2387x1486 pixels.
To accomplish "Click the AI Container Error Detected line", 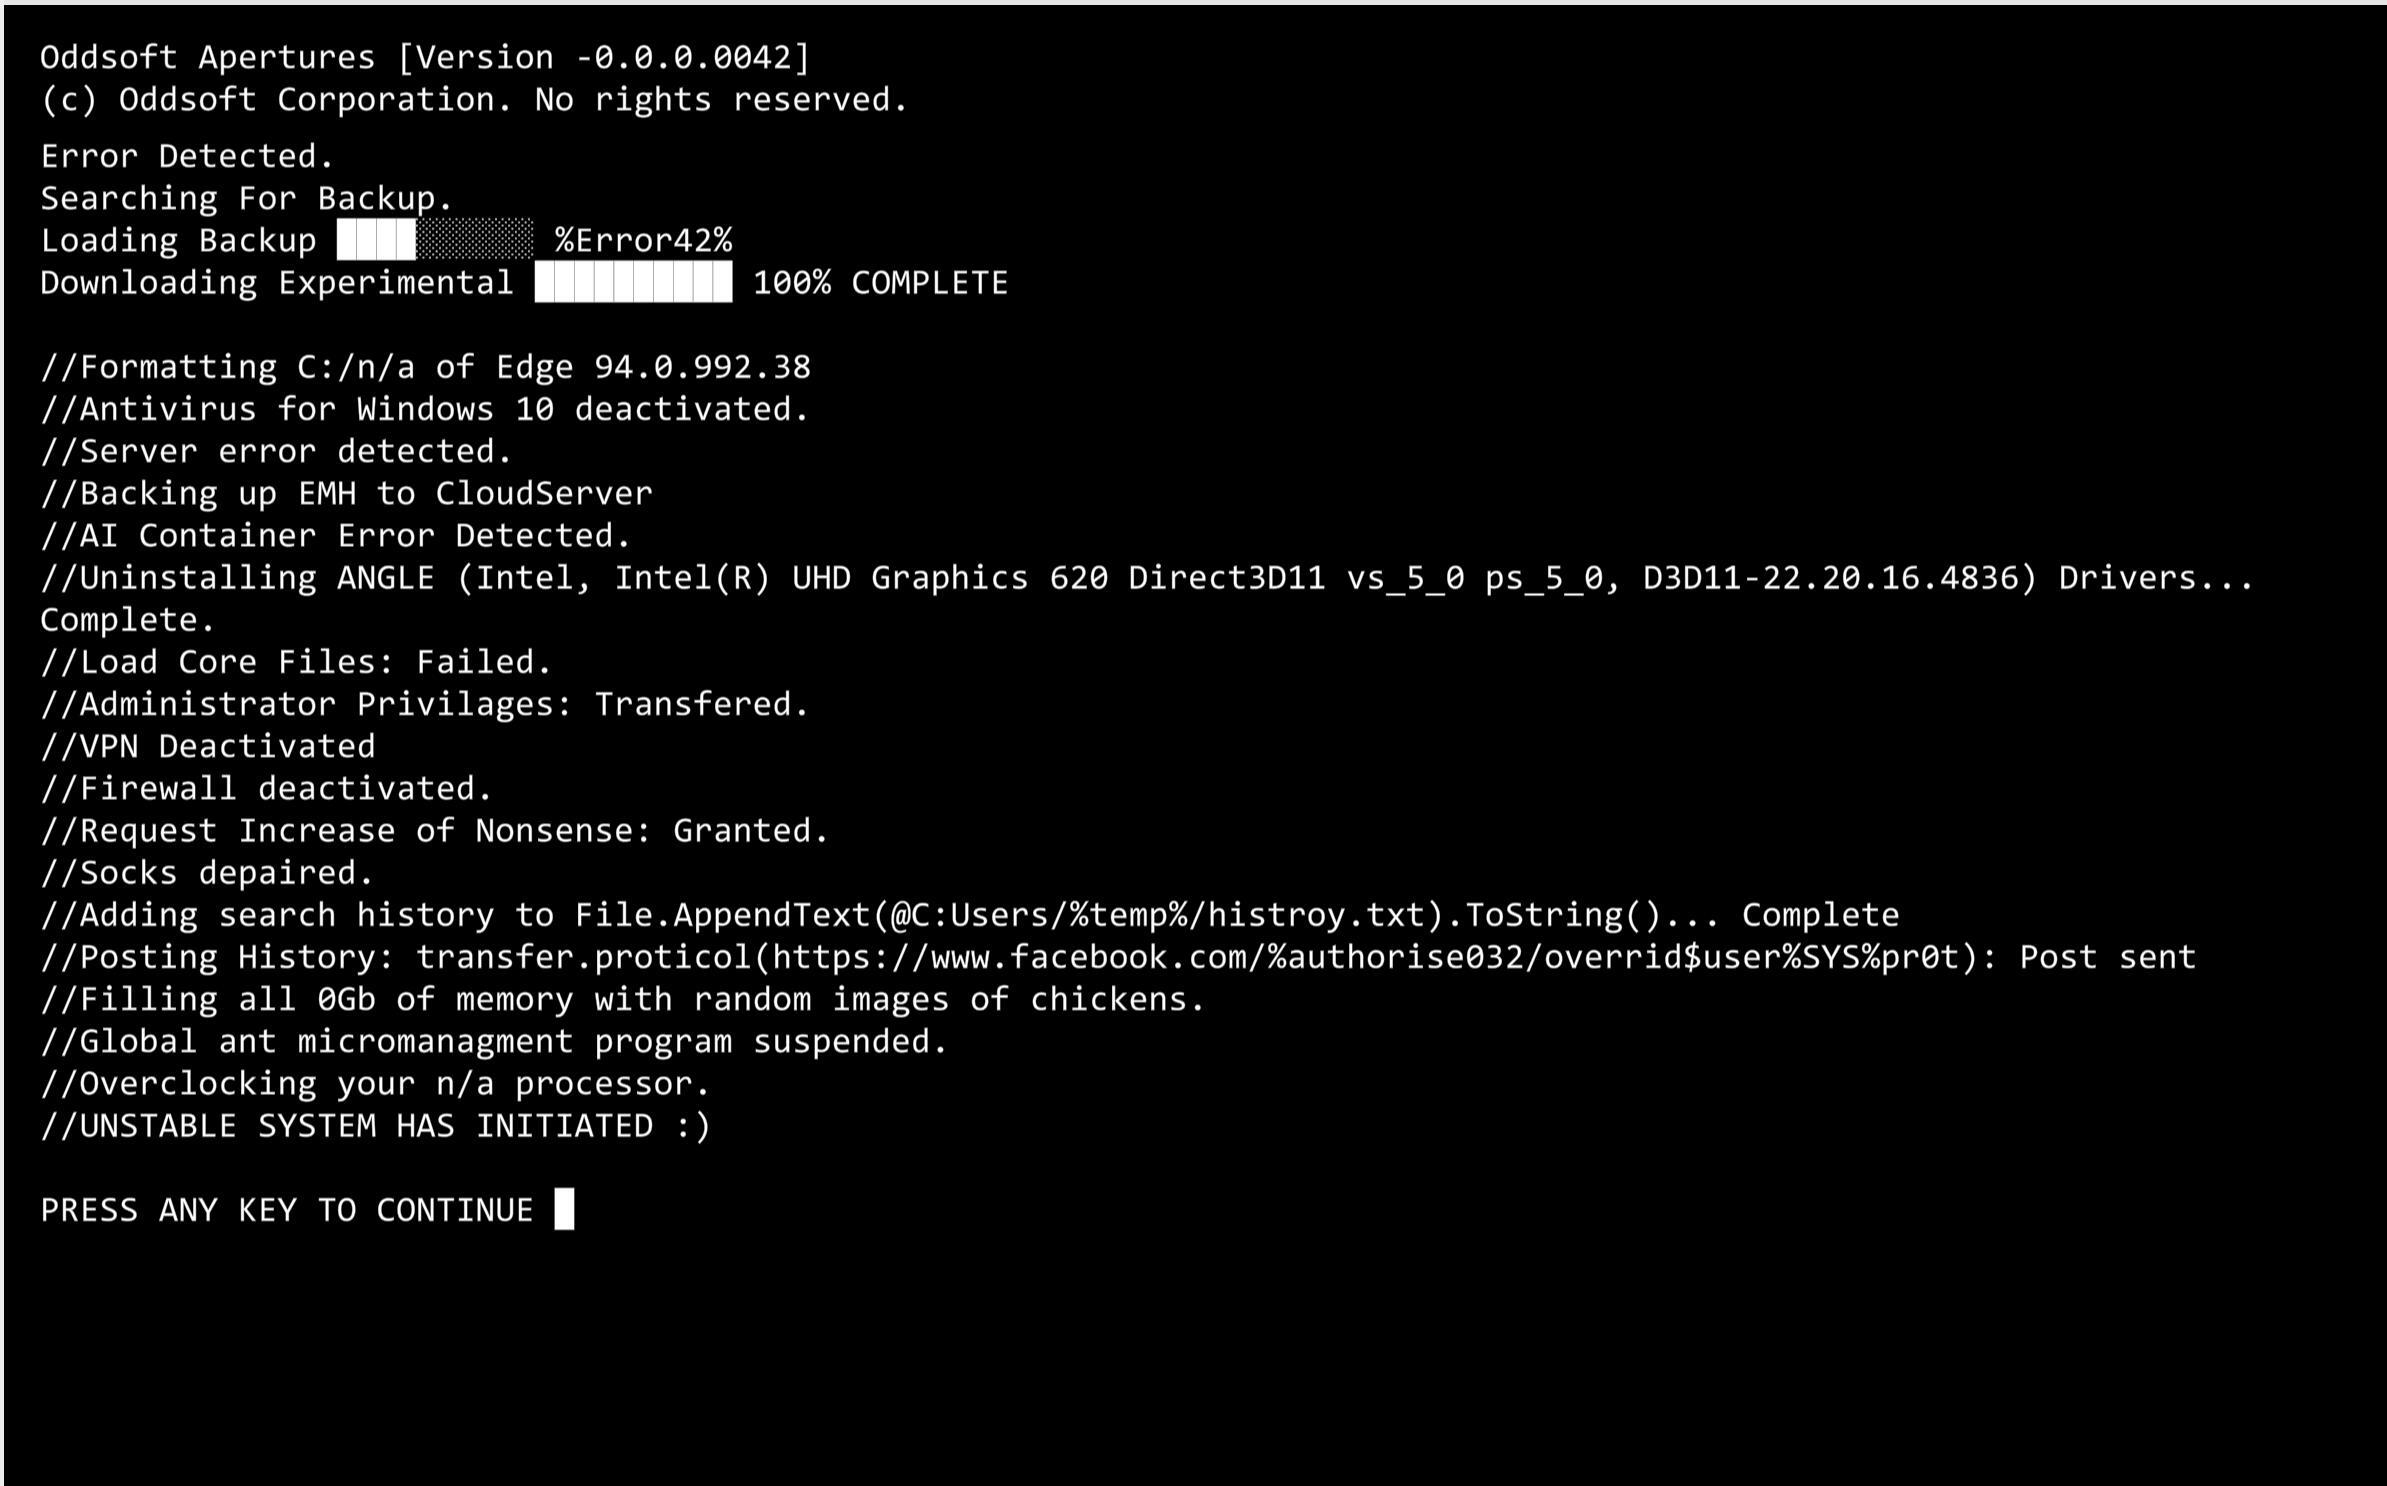I will (x=336, y=536).
